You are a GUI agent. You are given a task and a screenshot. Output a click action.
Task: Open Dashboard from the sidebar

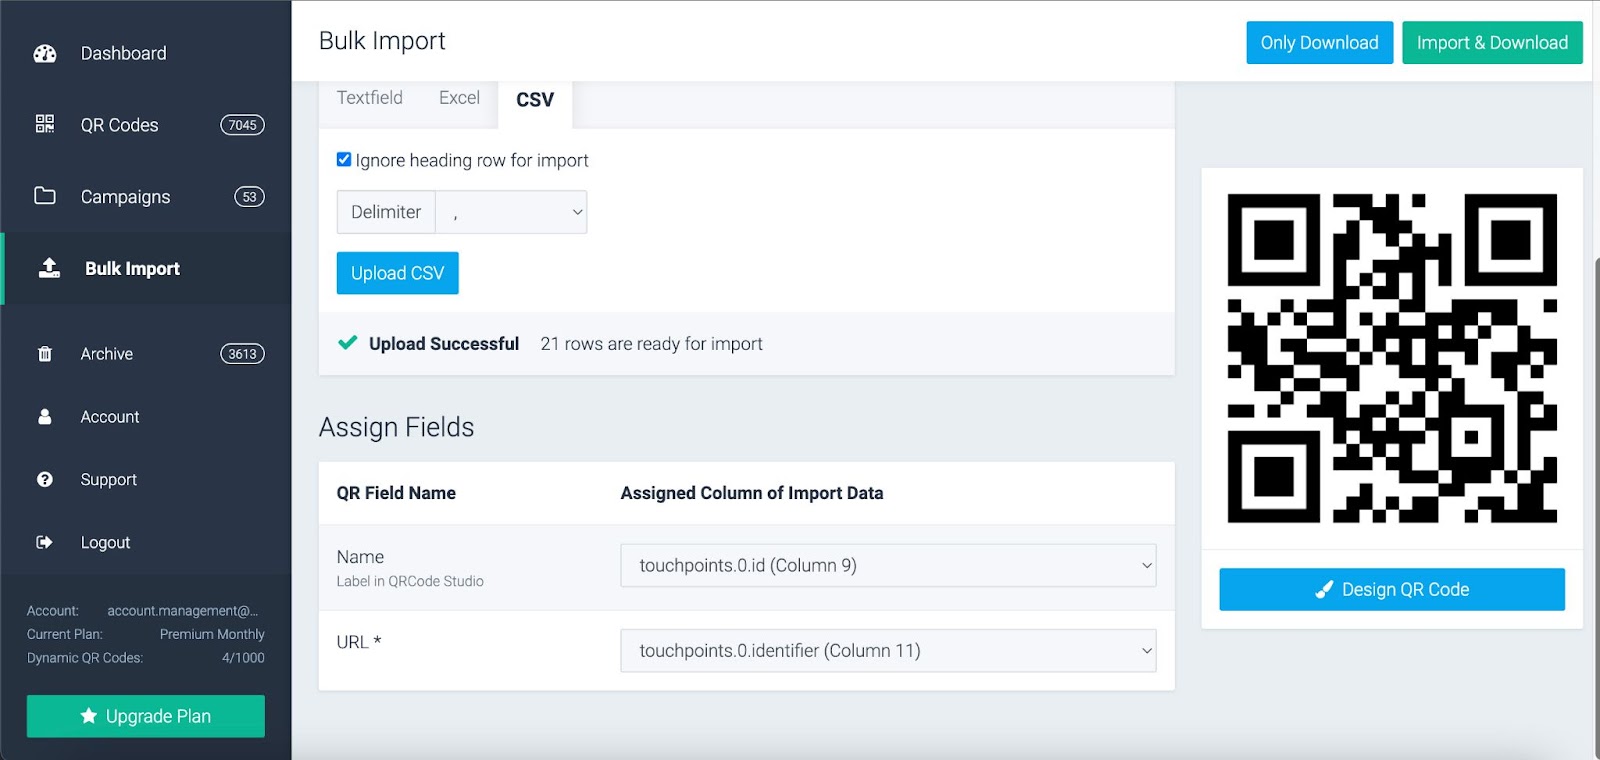(124, 54)
